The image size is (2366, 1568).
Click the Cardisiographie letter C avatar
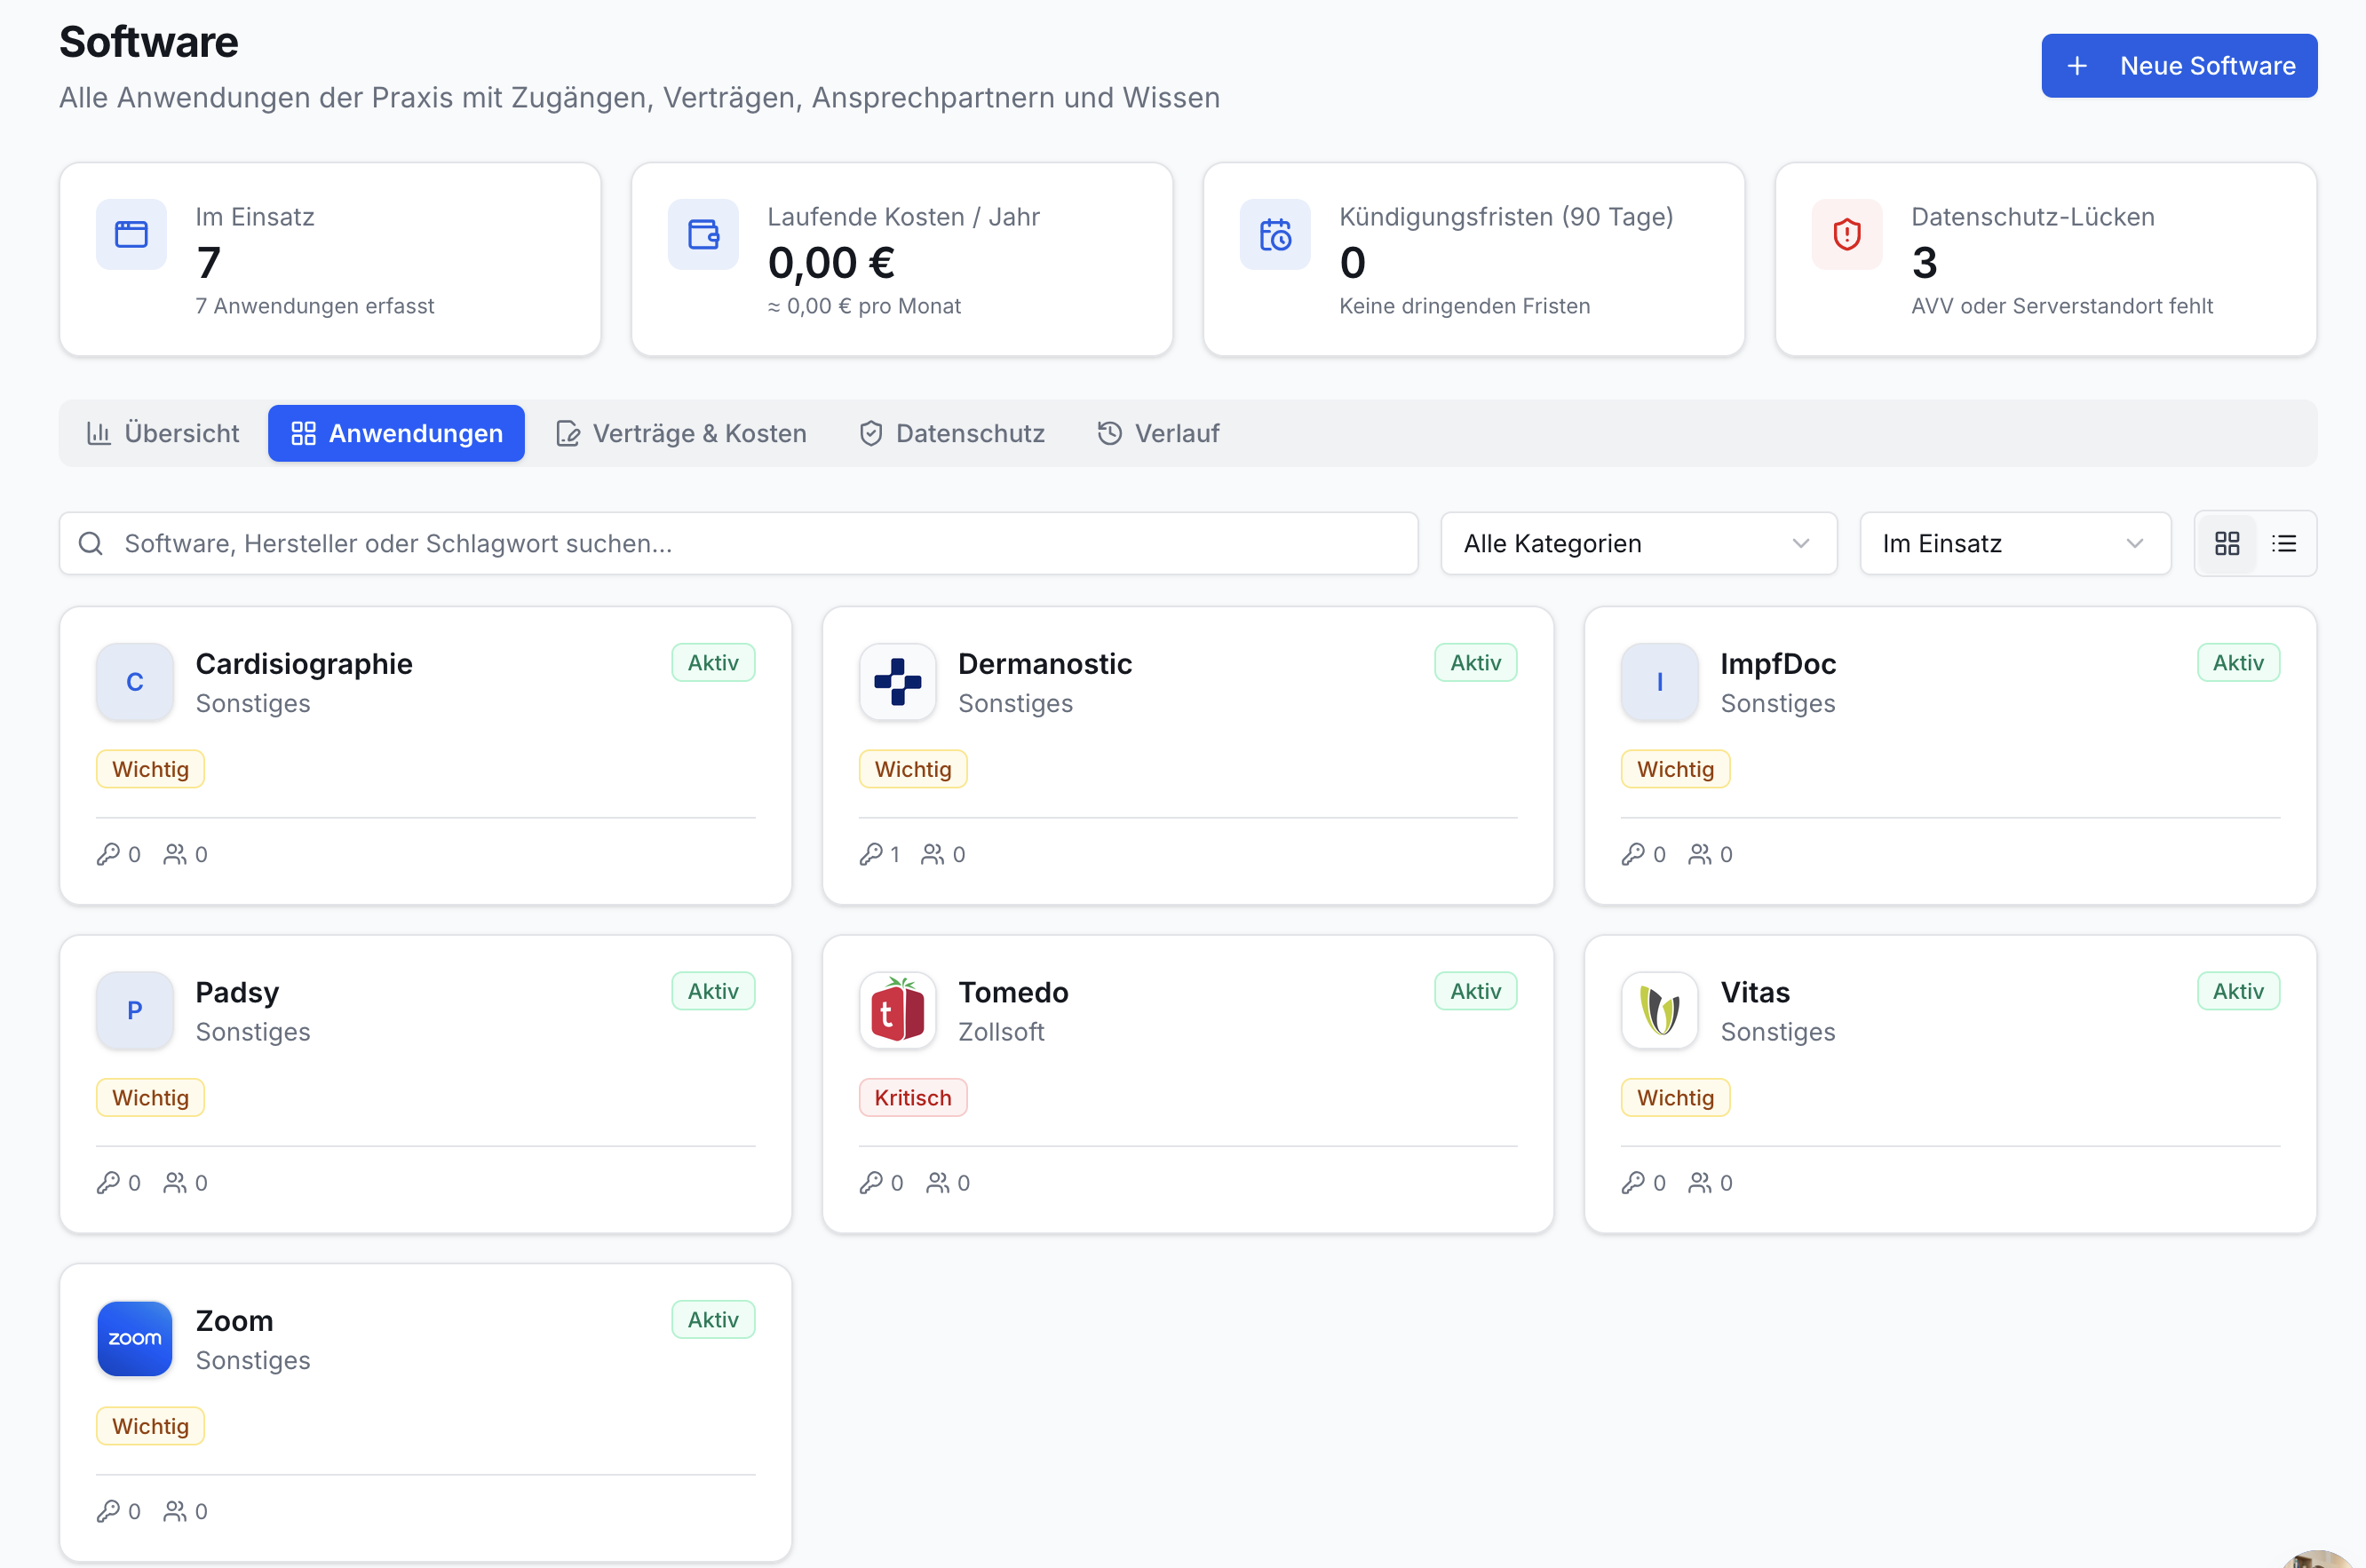pyautogui.click(x=135, y=682)
